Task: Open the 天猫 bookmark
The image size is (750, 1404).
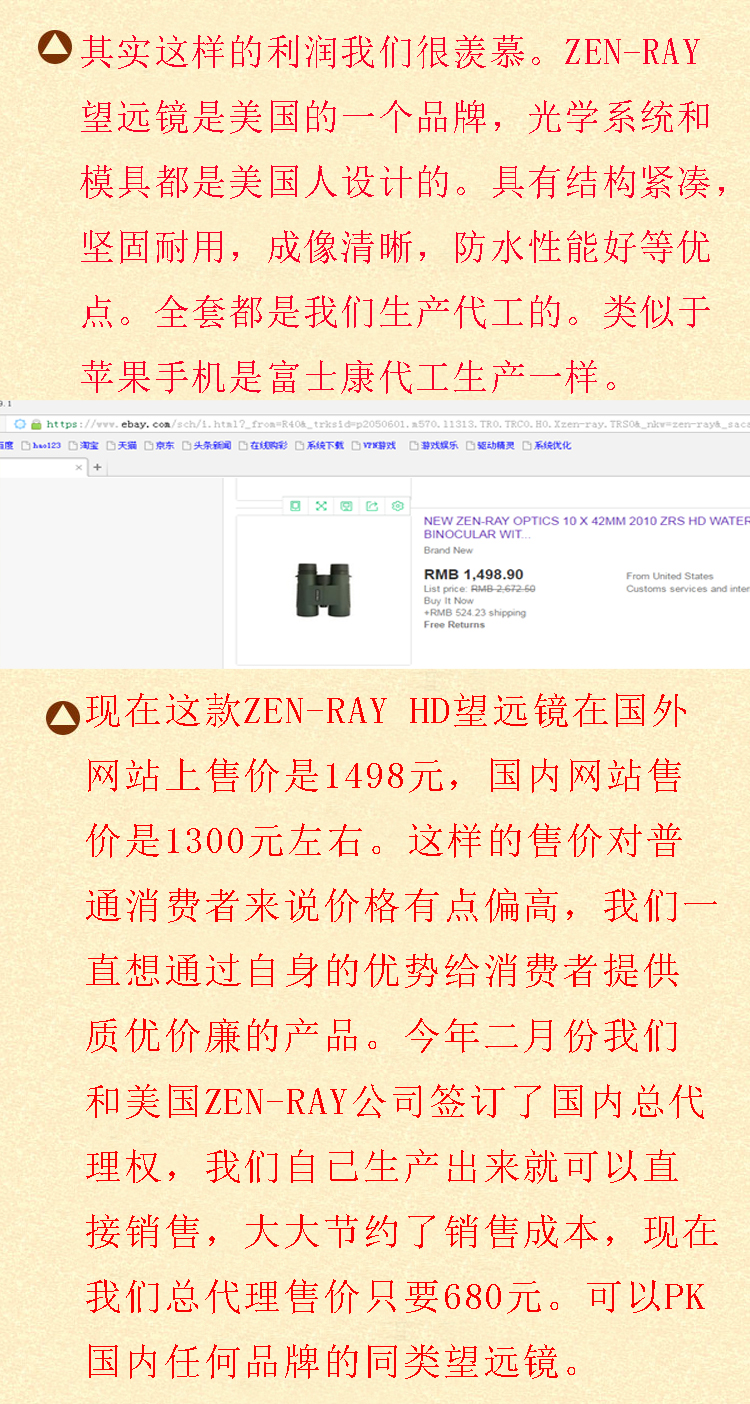Action: coord(121,445)
